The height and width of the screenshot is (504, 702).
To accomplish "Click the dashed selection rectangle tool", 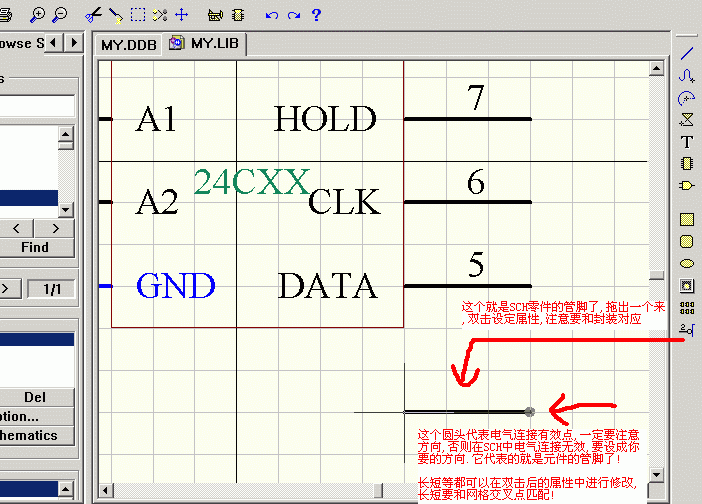I will (138, 14).
